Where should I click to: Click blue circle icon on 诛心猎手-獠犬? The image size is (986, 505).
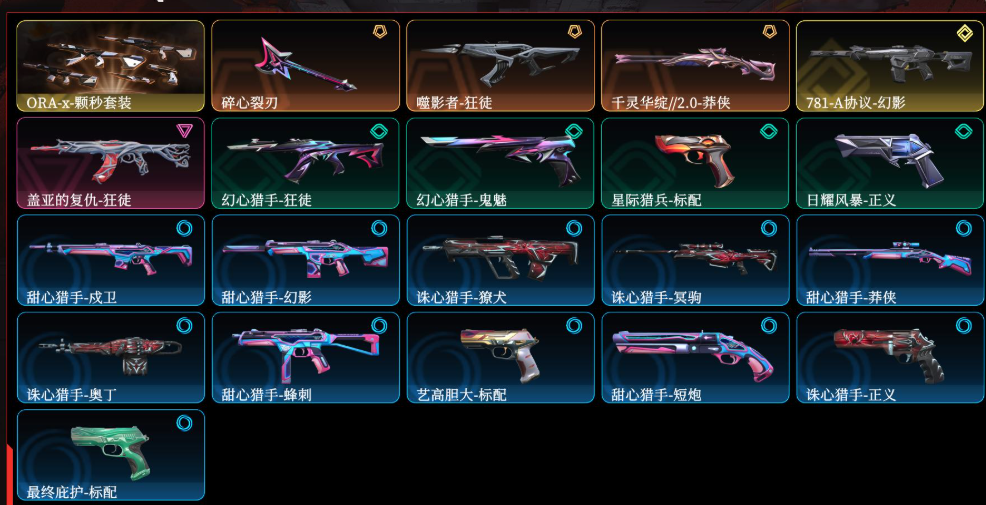(x=574, y=228)
